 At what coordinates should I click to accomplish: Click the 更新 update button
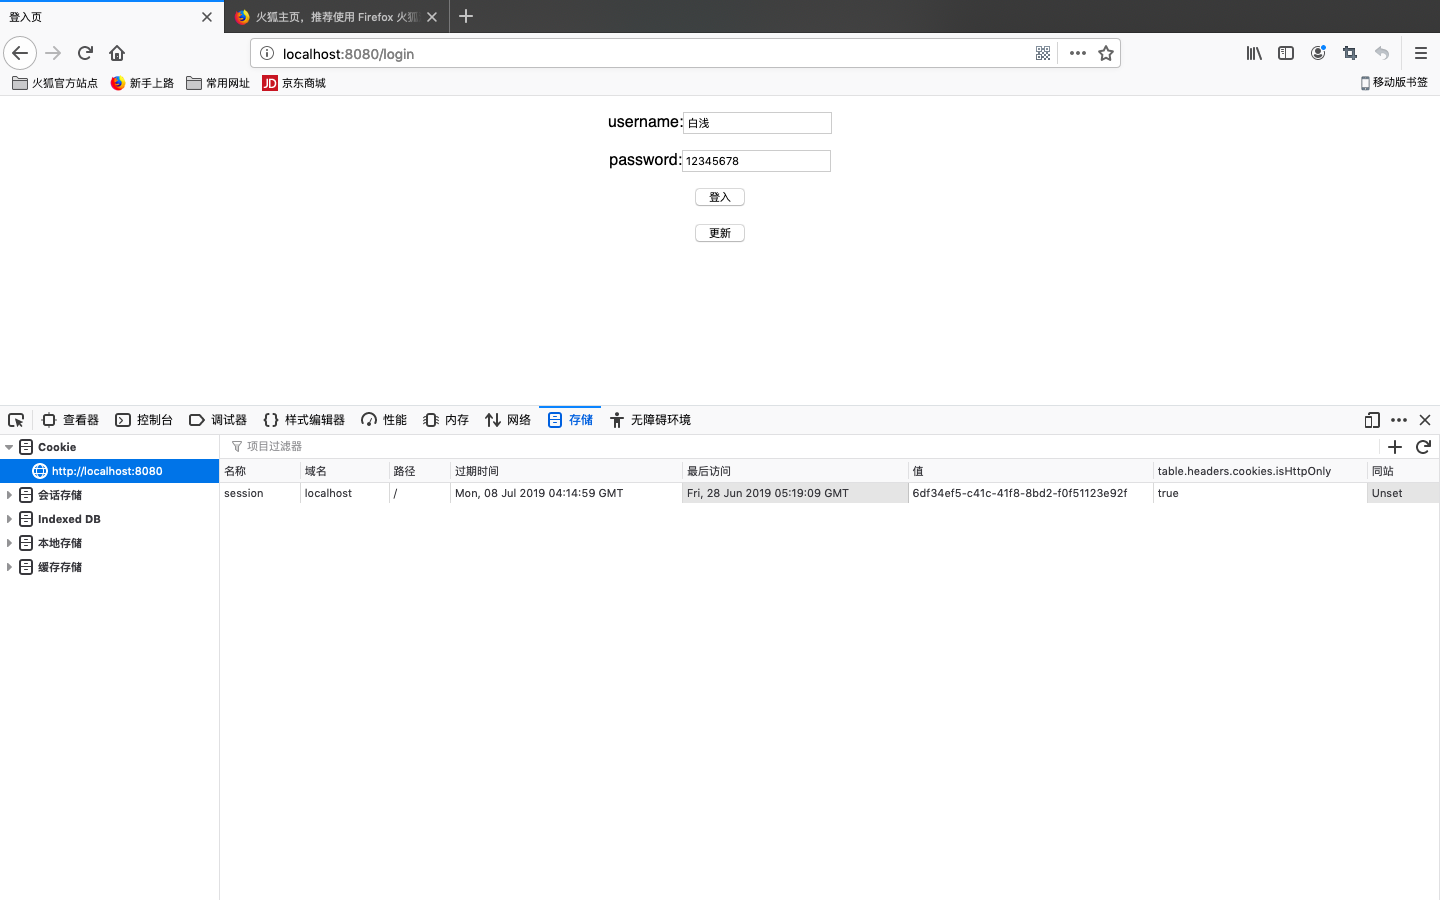[x=720, y=233]
